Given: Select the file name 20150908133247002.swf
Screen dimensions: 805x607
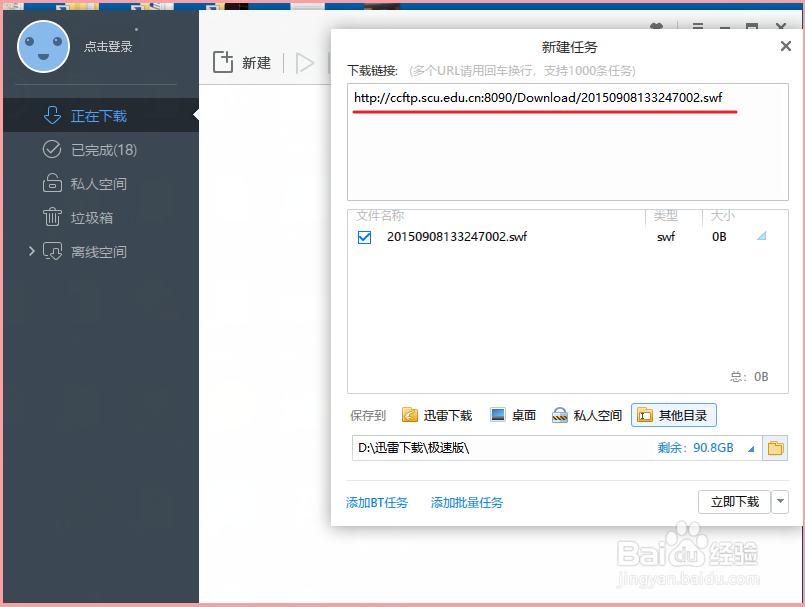Looking at the screenshot, I should coord(456,237).
